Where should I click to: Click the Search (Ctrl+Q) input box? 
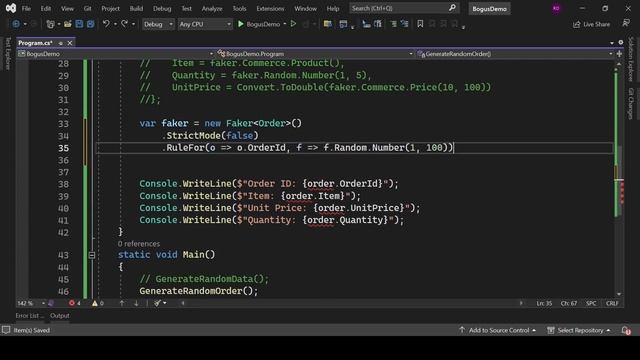coord(404,8)
